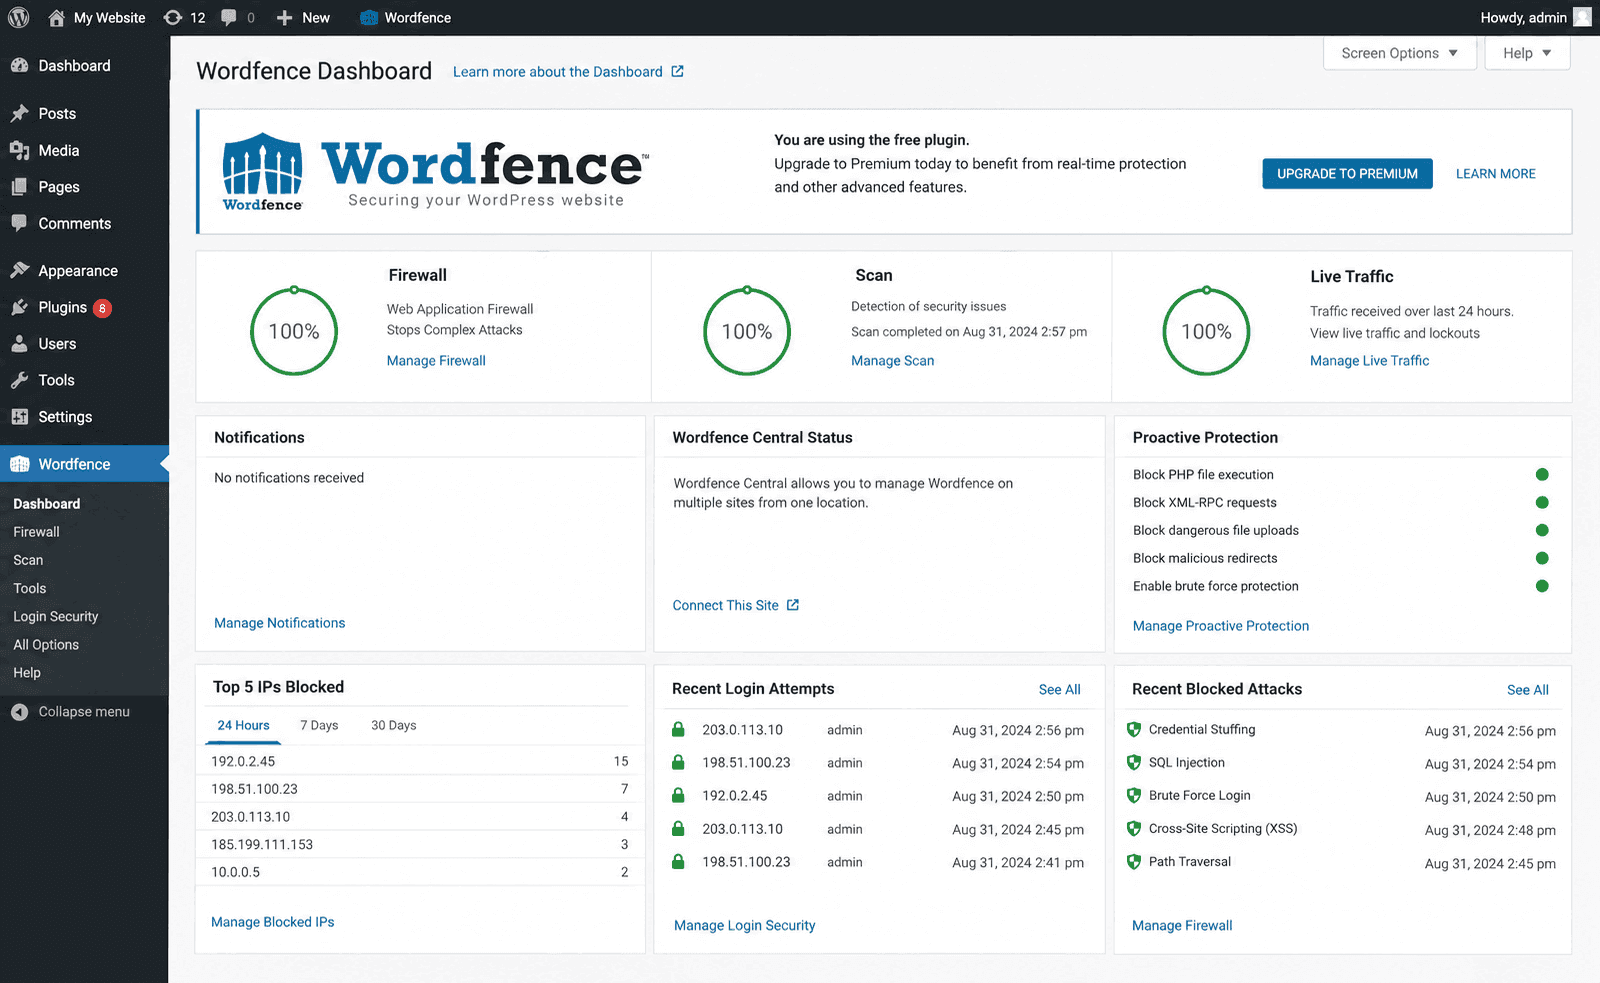Click Manage Firewall link in Firewall card
The height and width of the screenshot is (983, 1600).
(436, 361)
